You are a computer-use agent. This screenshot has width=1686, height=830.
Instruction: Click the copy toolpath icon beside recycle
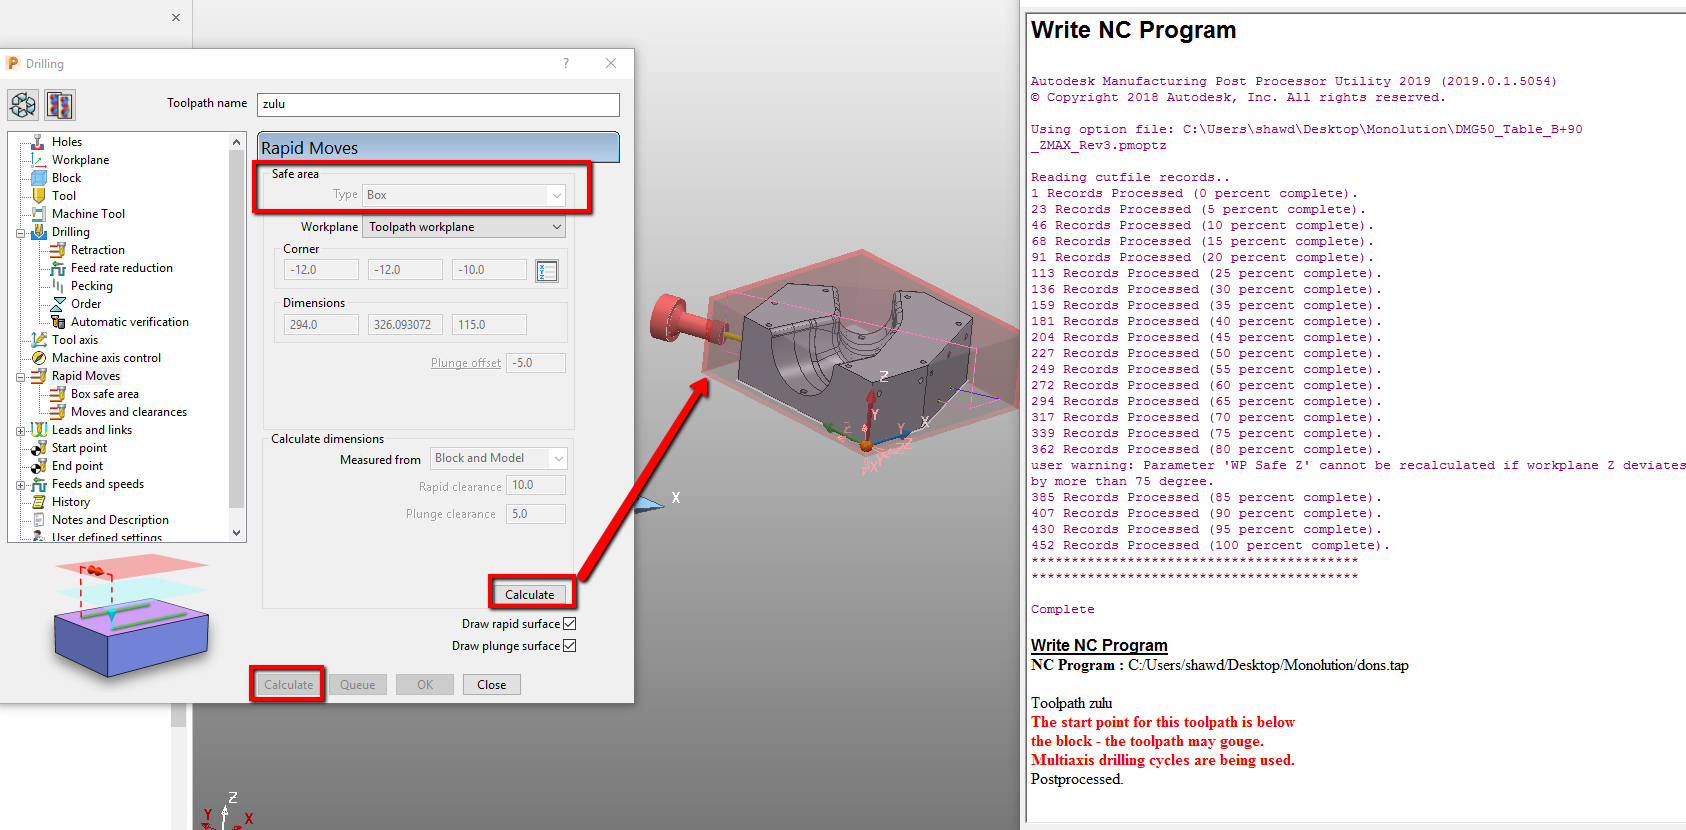tap(60, 104)
